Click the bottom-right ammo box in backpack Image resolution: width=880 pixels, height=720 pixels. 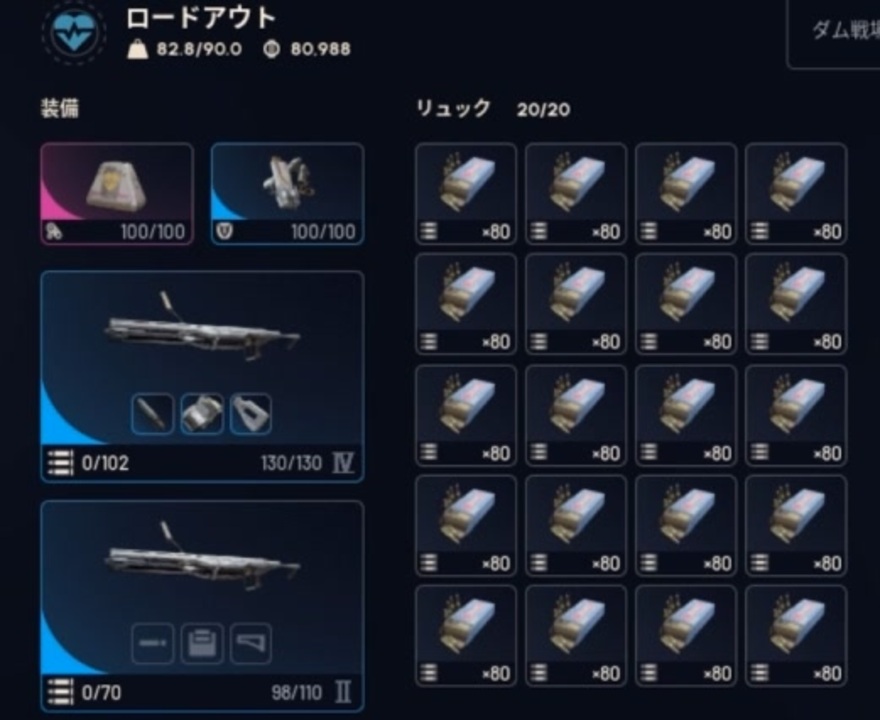(x=796, y=635)
